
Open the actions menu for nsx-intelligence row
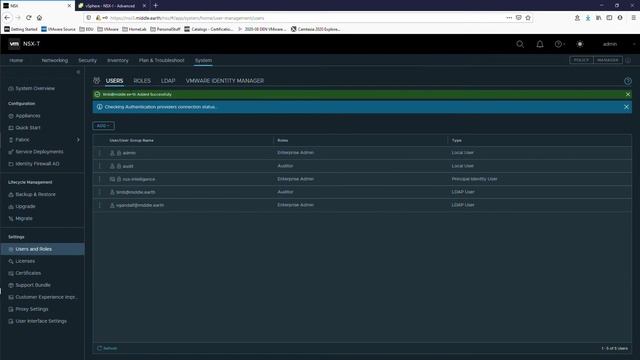100,179
